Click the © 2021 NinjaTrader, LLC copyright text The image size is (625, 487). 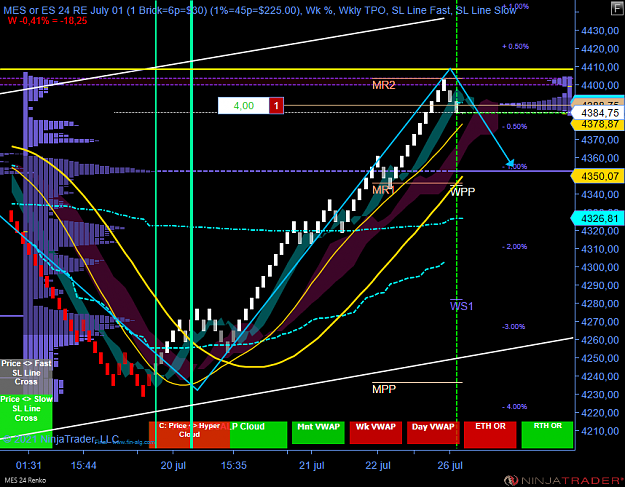tap(61, 439)
